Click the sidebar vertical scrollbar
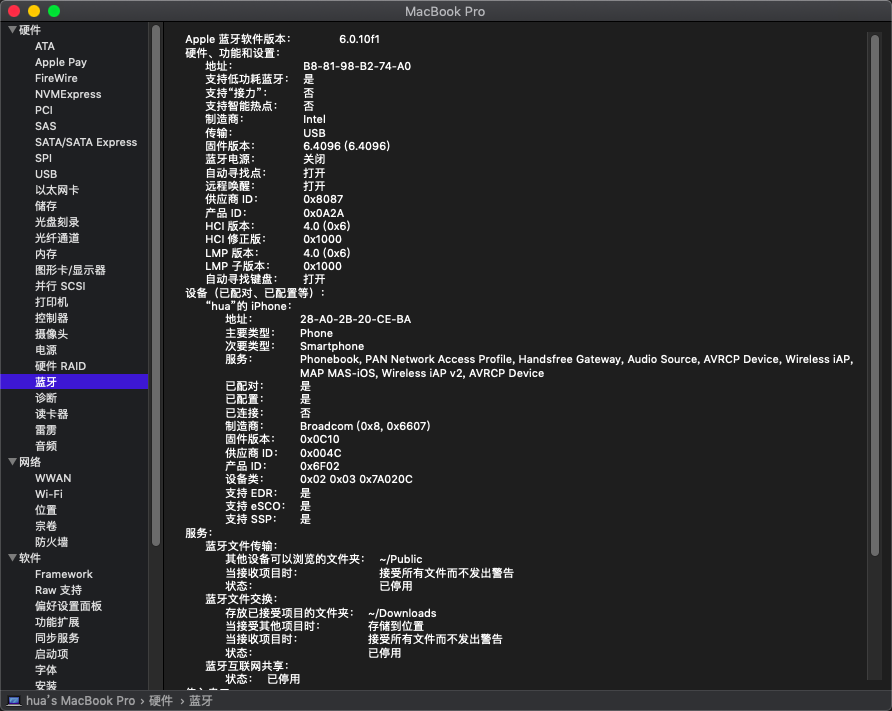Screen dimensions: 892x711 point(156,286)
